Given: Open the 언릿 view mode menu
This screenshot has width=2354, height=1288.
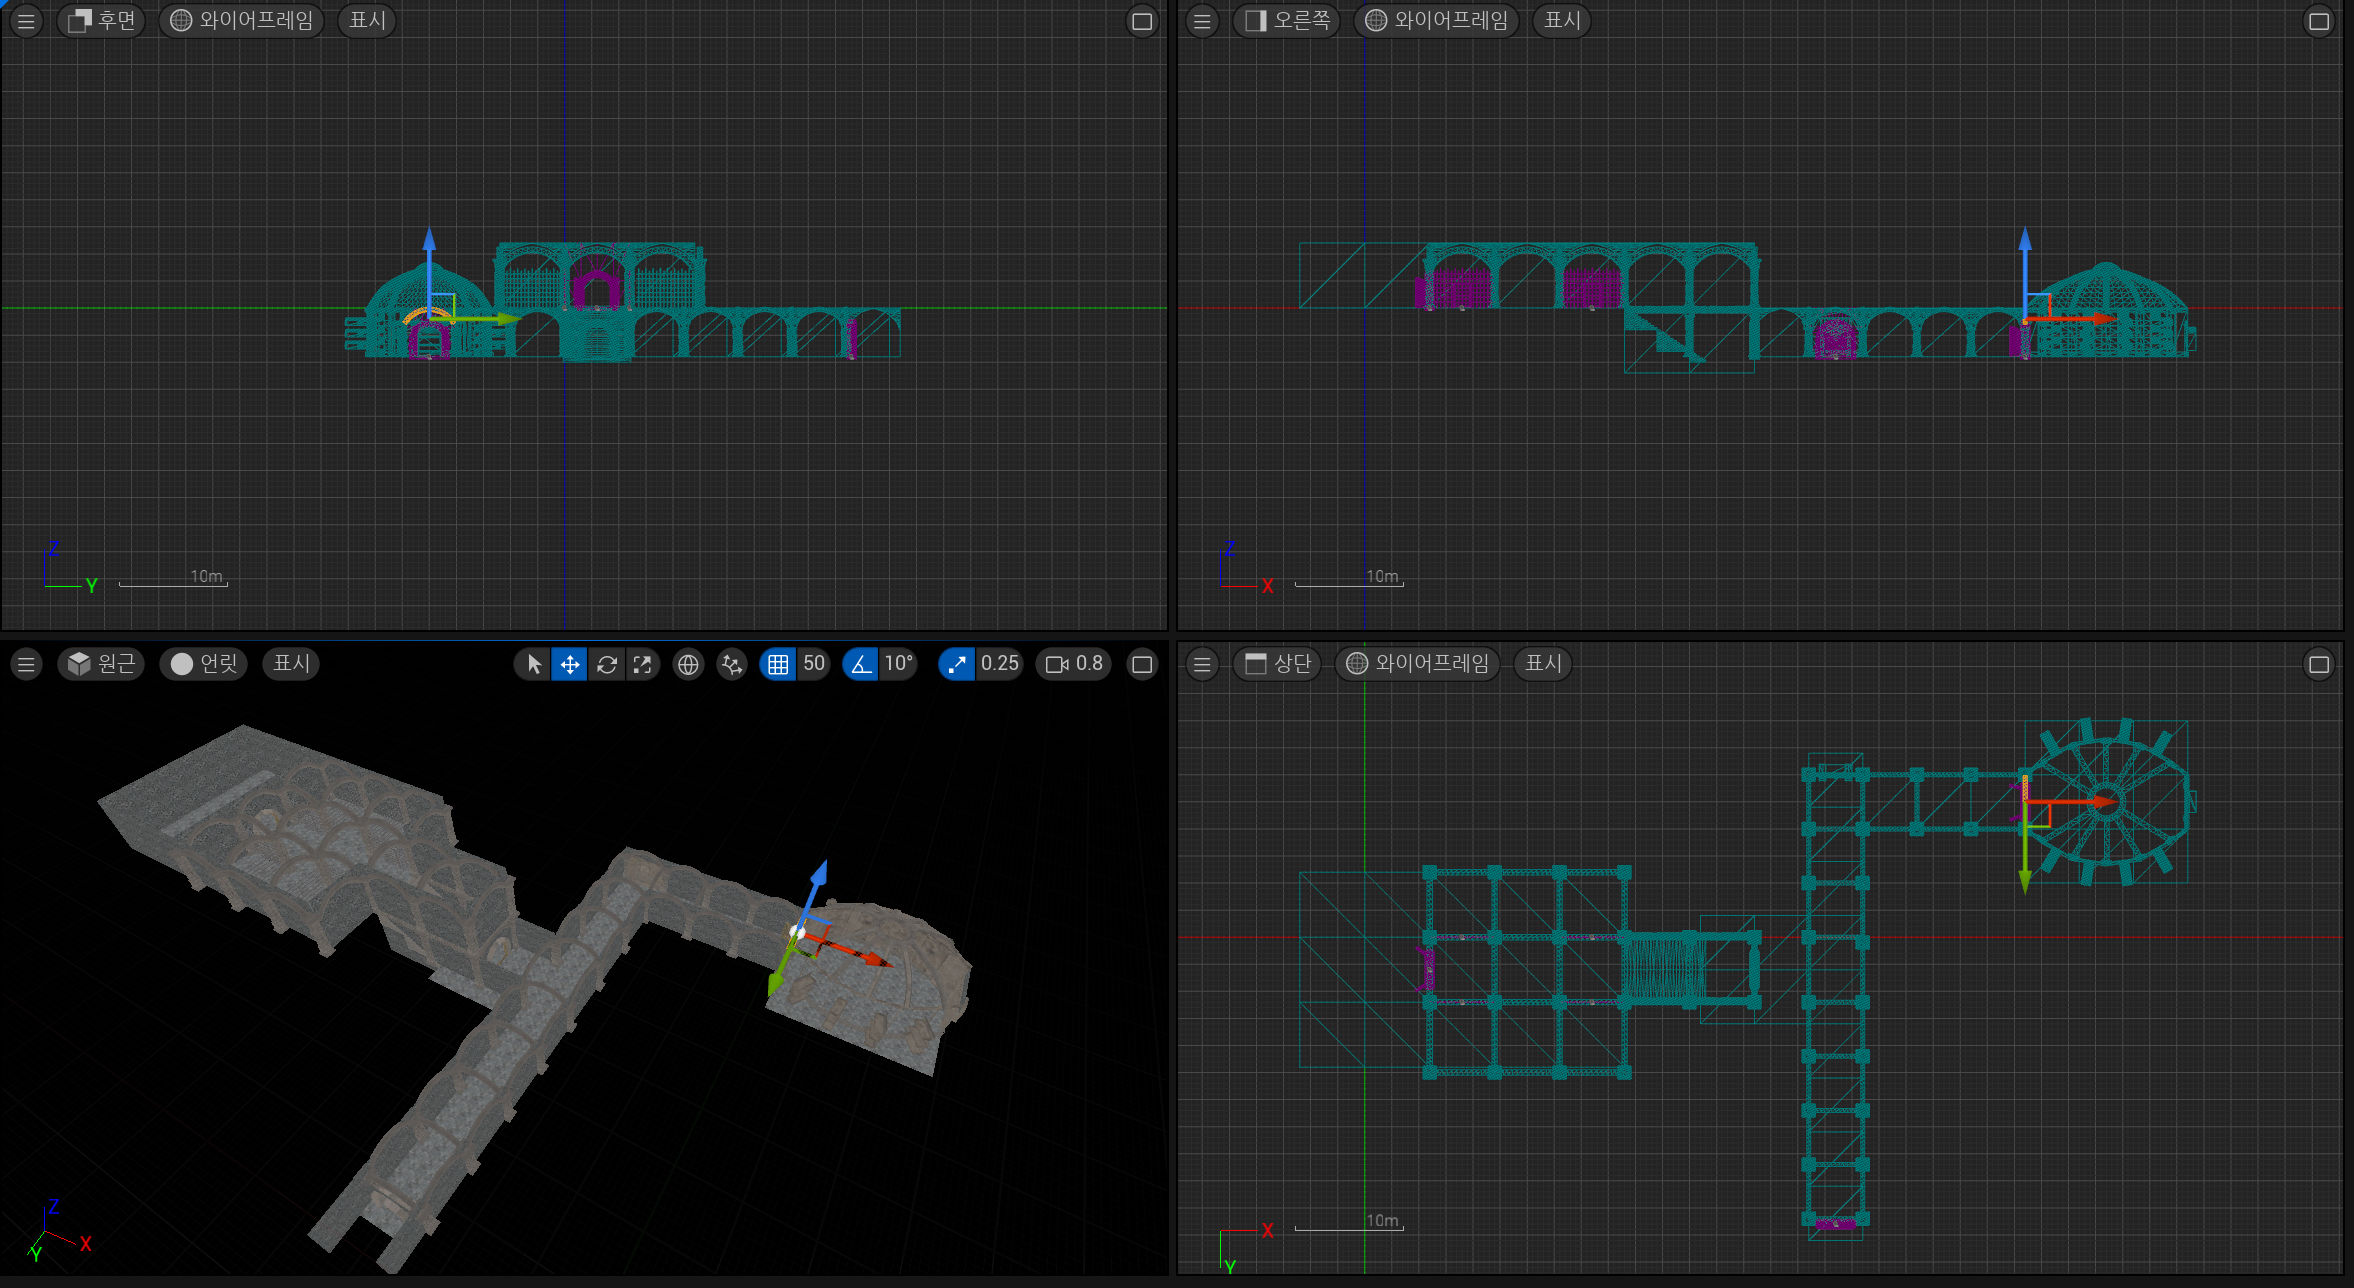Looking at the screenshot, I should tap(205, 664).
